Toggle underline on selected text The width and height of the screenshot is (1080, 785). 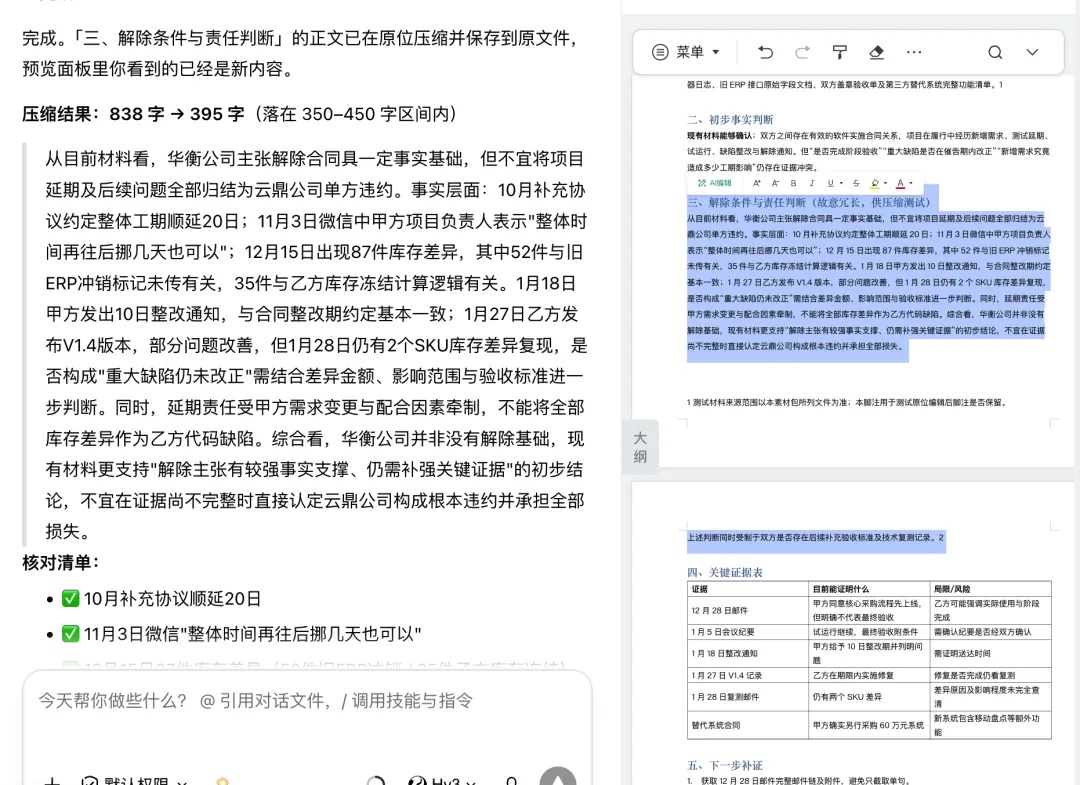(831, 183)
